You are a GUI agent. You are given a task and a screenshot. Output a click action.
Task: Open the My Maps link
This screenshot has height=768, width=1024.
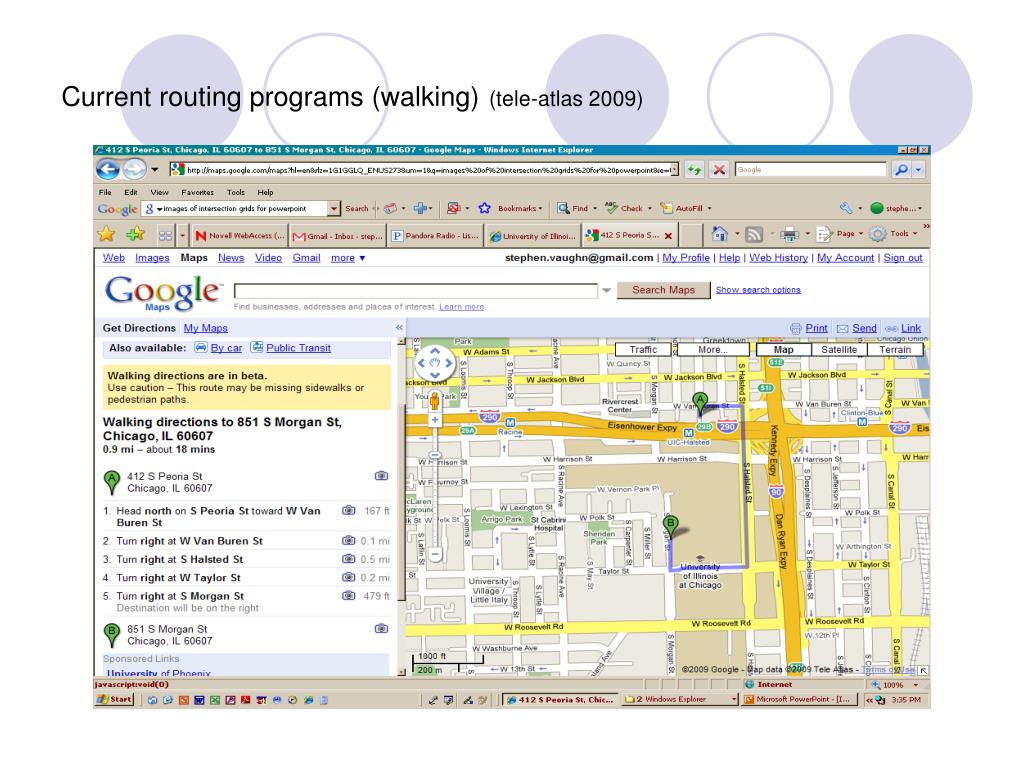206,328
